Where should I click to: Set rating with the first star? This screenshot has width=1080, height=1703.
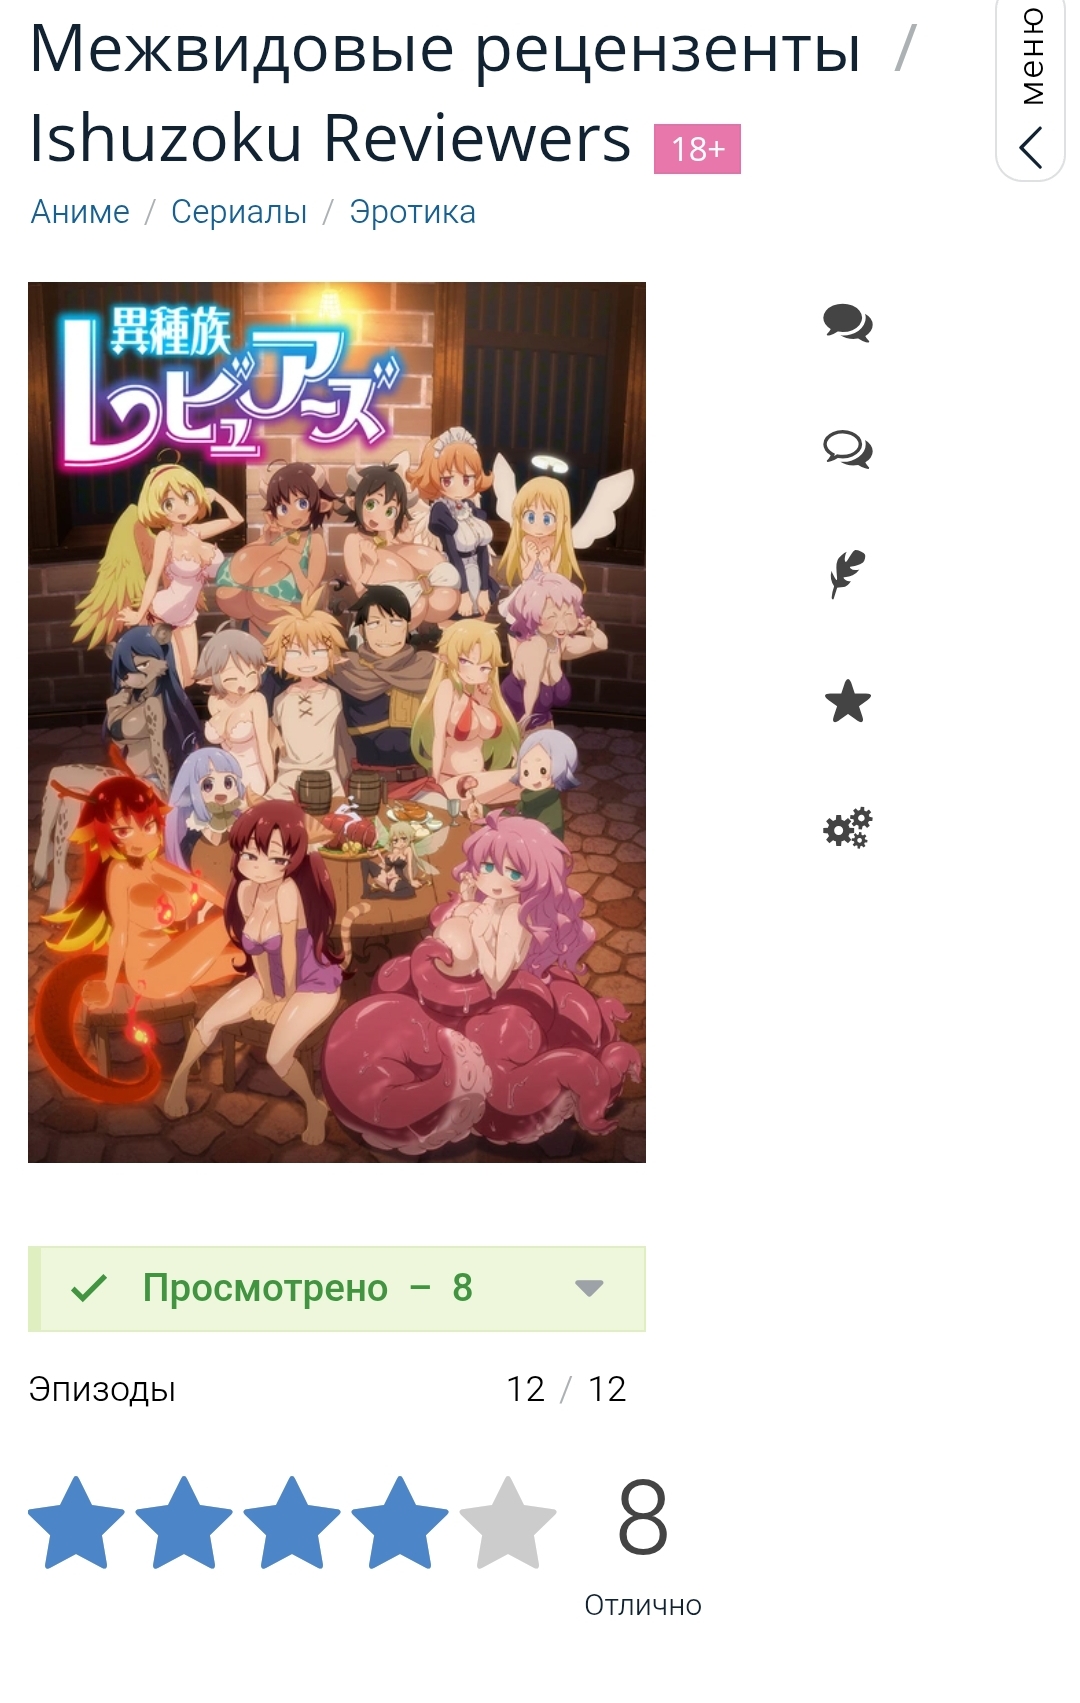[77, 1522]
